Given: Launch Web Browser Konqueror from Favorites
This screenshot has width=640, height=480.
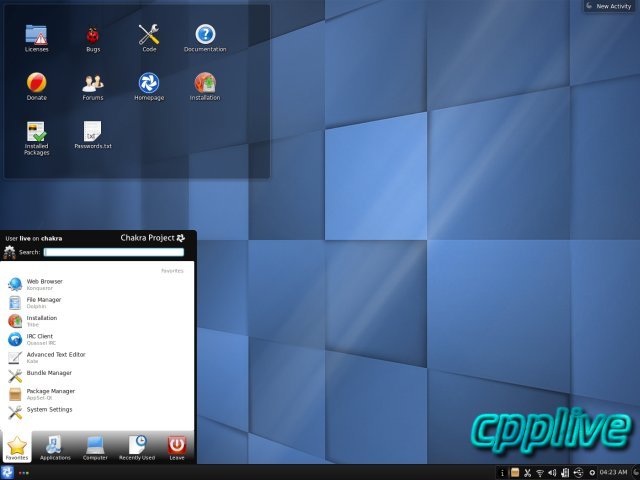Looking at the screenshot, I should (97, 284).
